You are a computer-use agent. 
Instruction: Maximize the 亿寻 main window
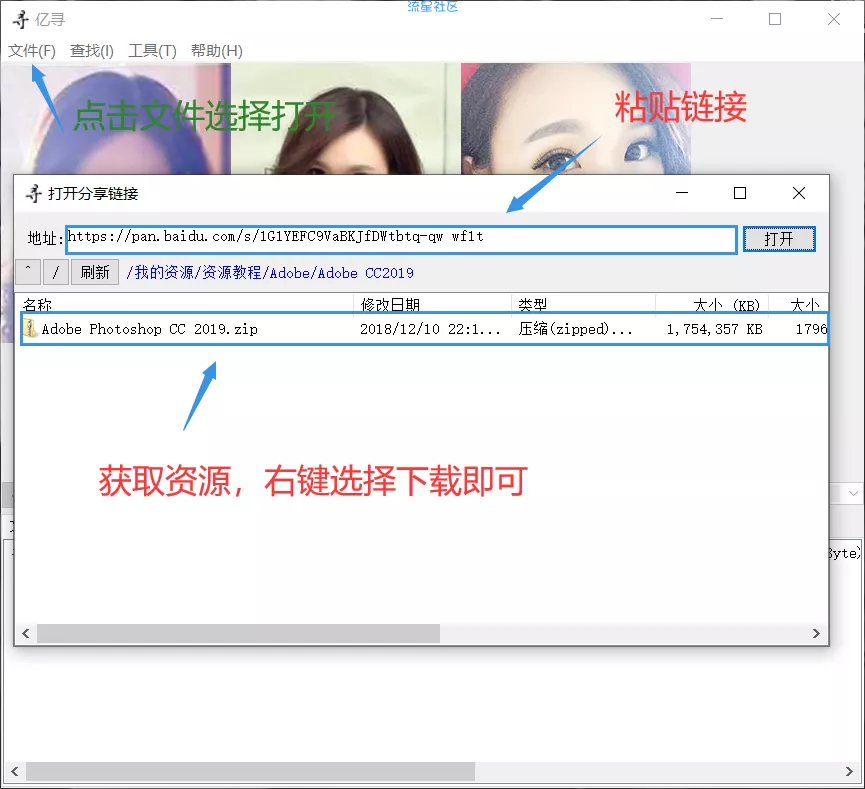click(x=775, y=19)
